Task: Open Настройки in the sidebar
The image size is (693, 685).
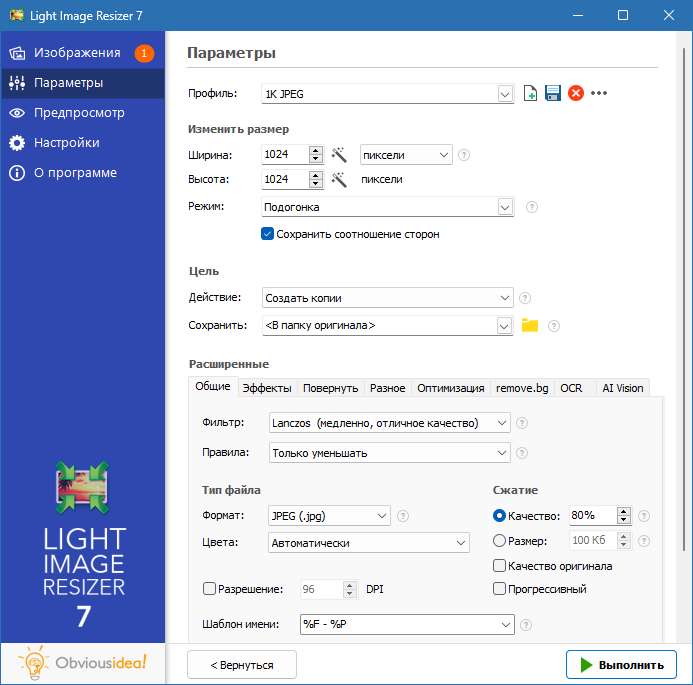Action: (83, 143)
